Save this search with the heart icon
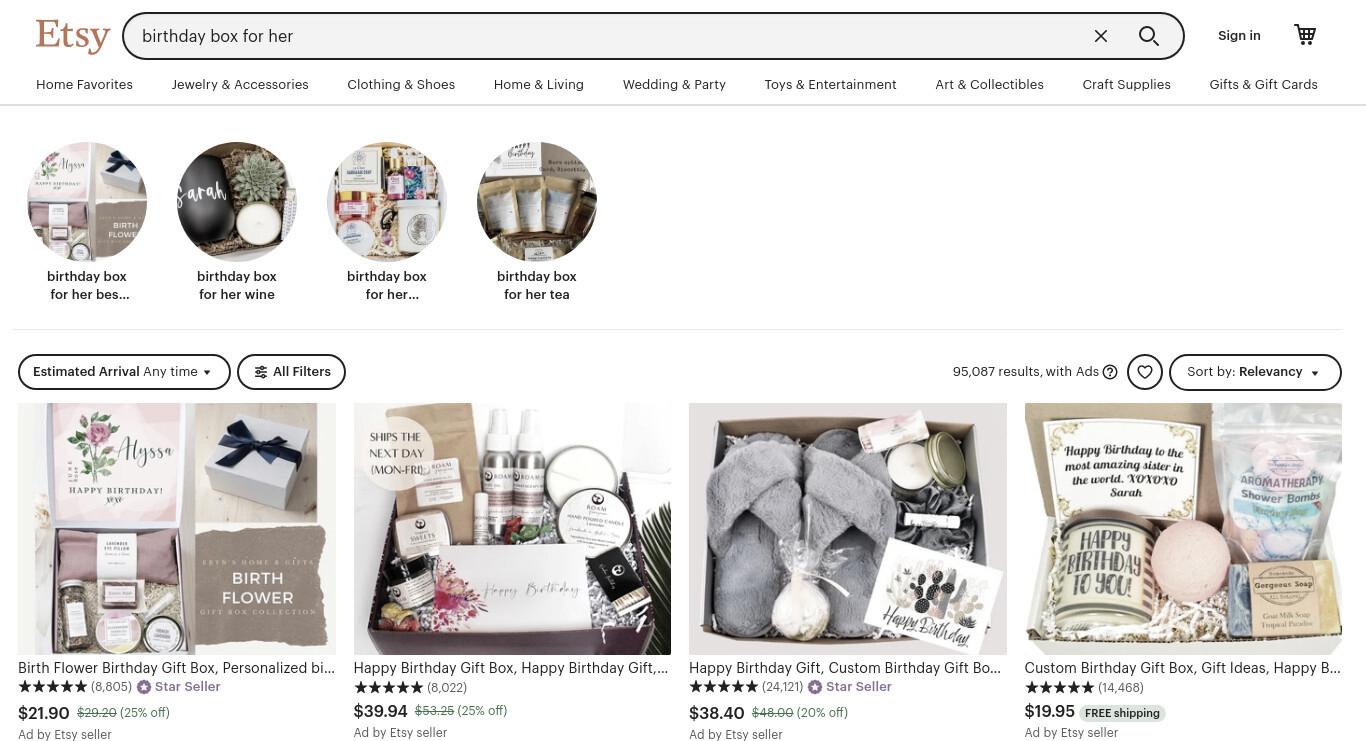 pos(1145,372)
